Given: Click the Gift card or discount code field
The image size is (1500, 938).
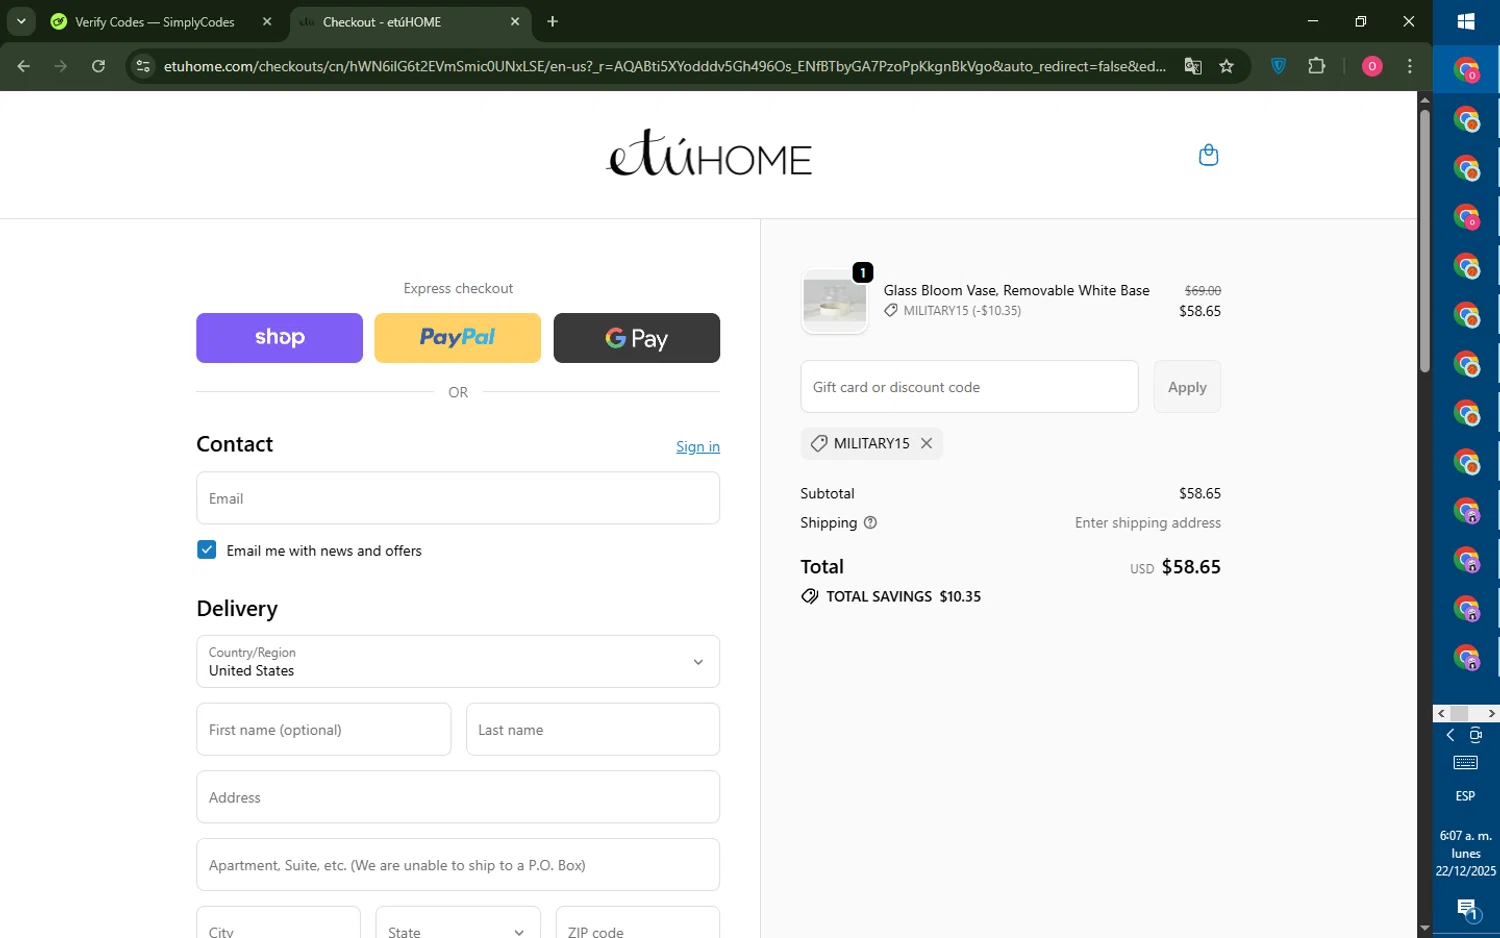Looking at the screenshot, I should 969,387.
